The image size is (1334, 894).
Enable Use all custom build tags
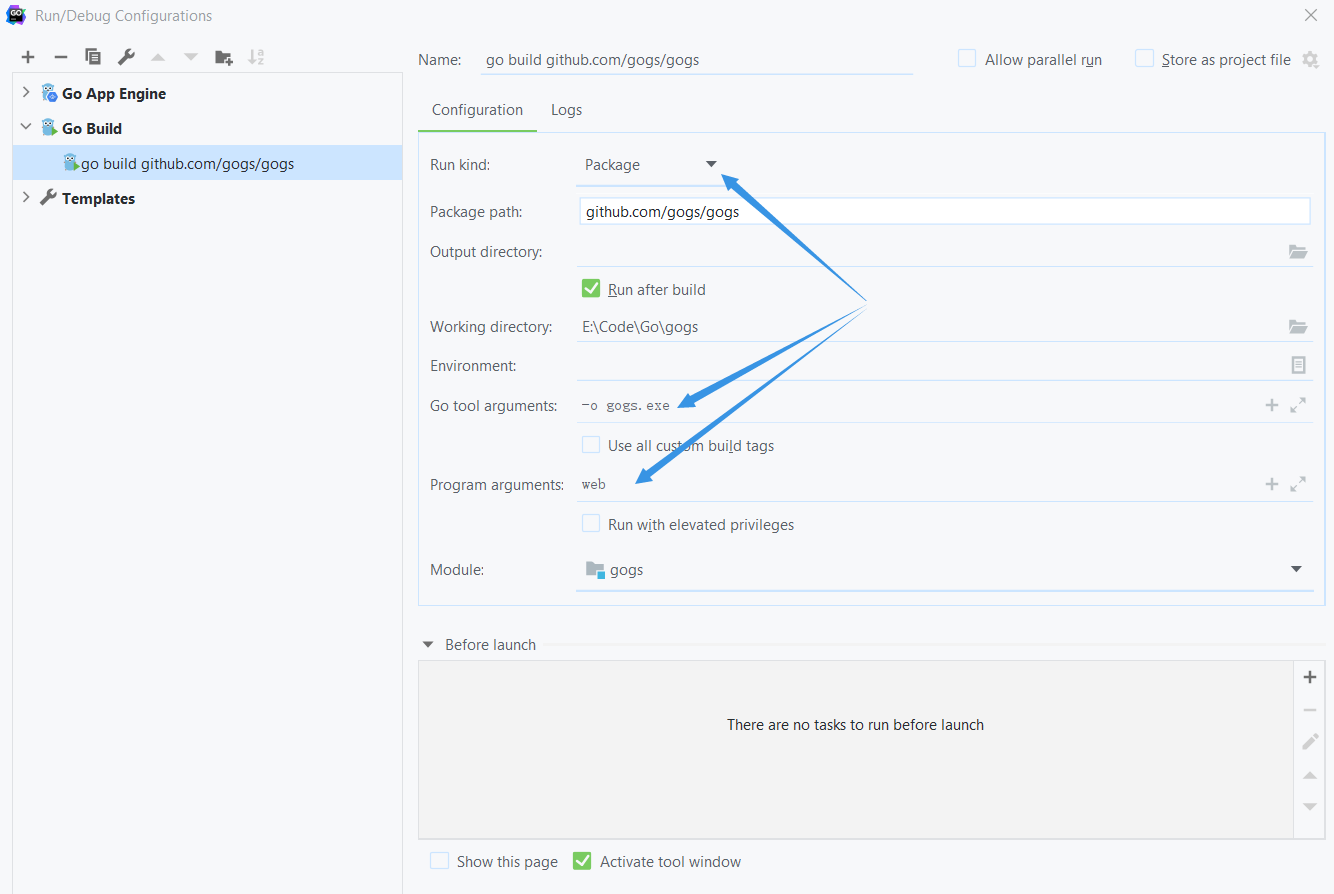click(591, 445)
